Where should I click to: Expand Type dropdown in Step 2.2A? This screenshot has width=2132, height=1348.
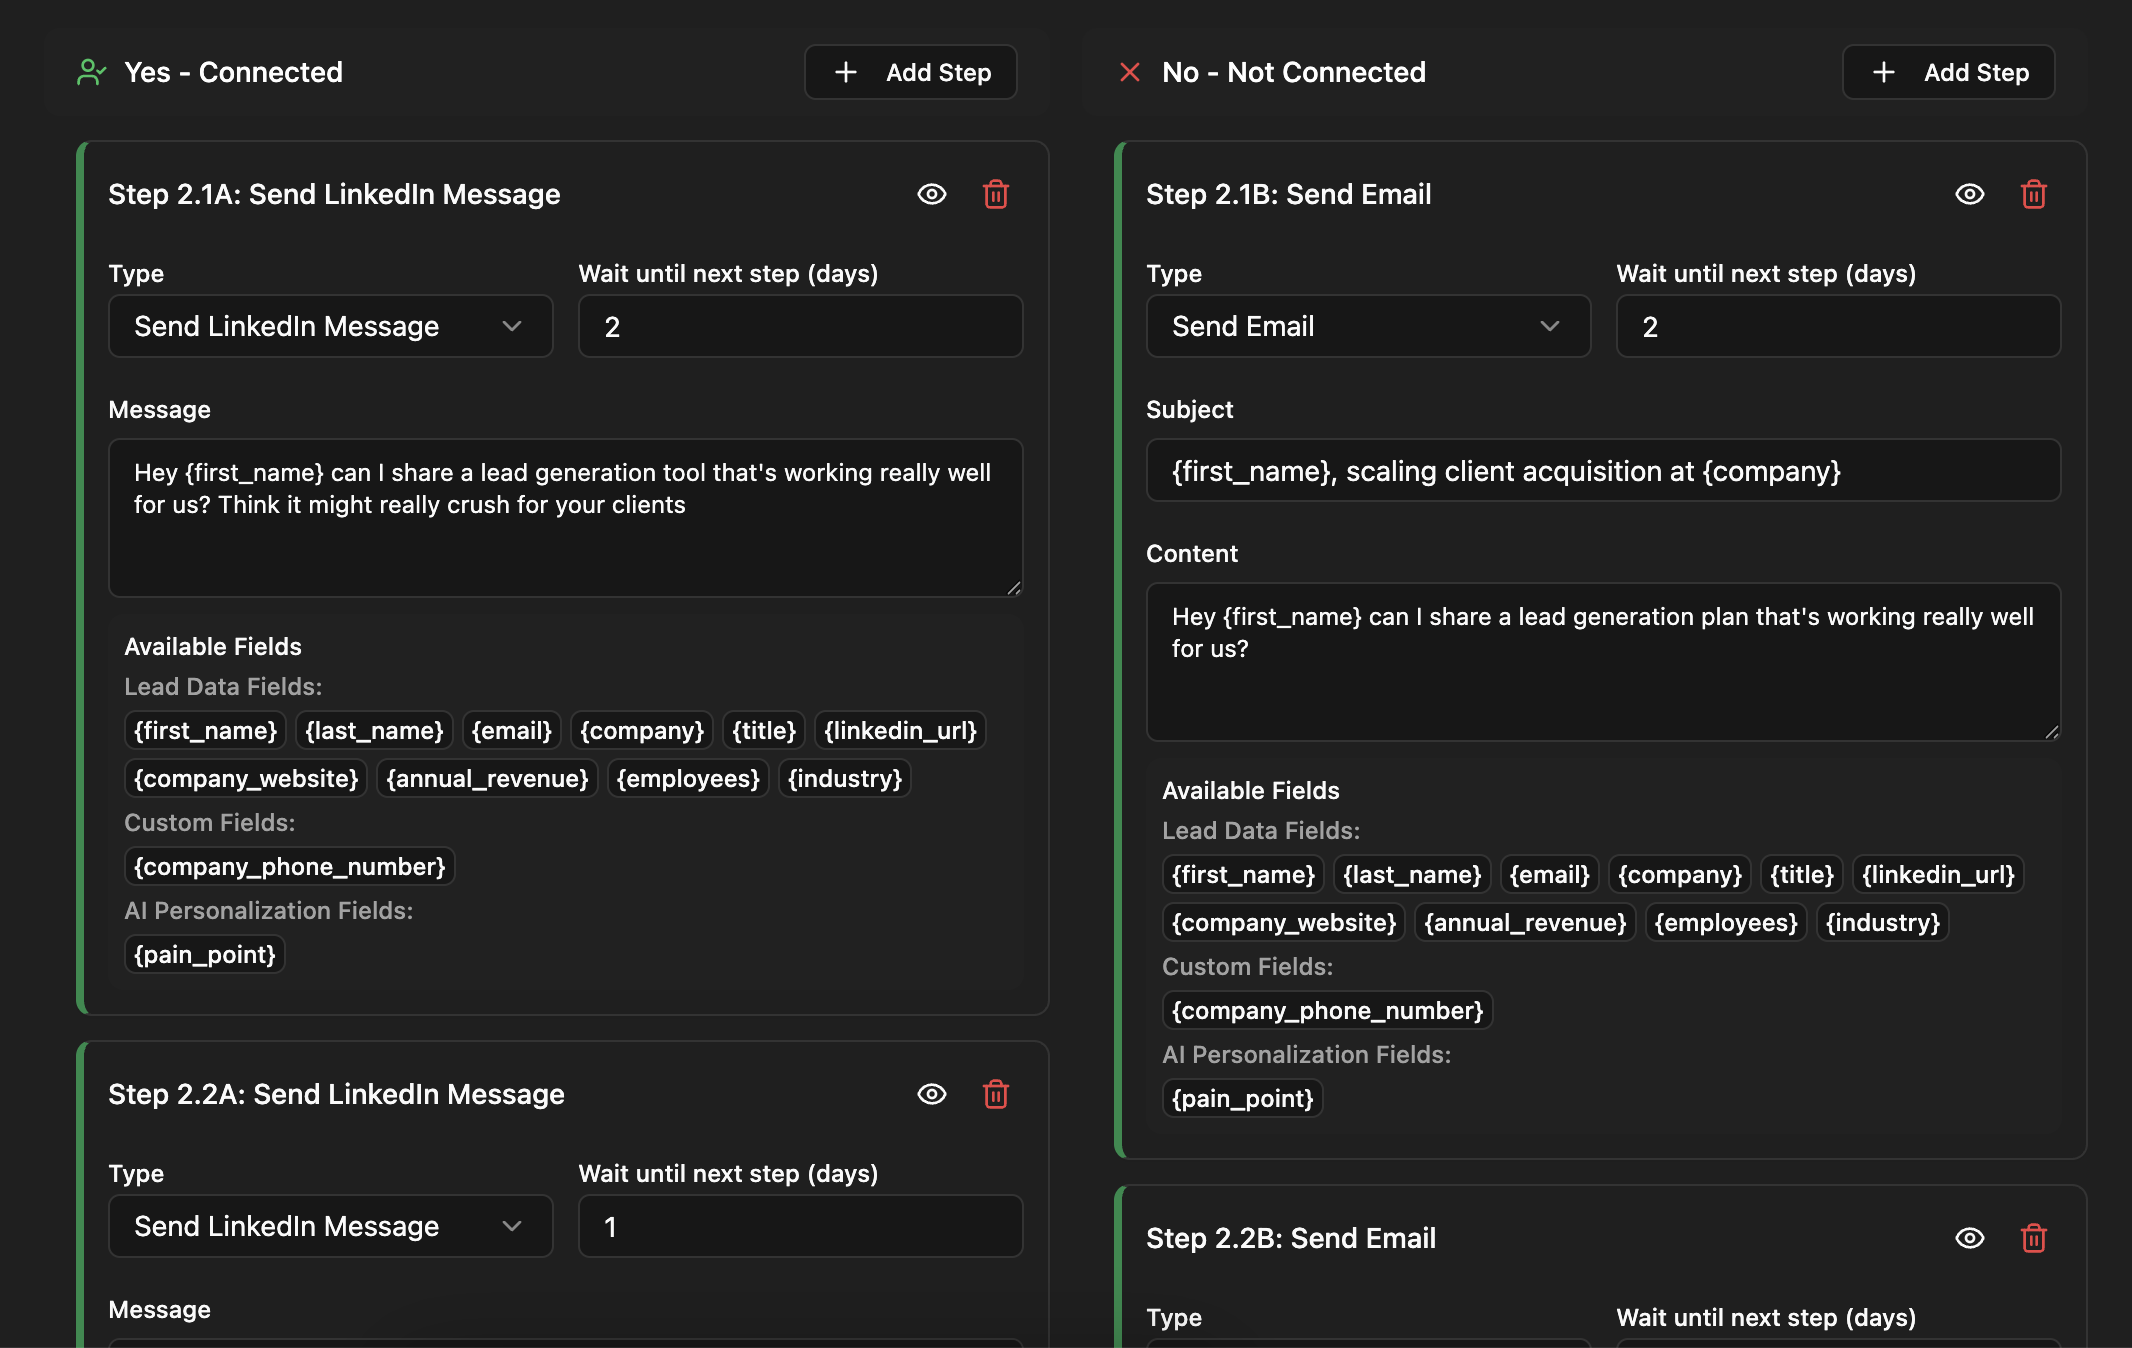[330, 1226]
